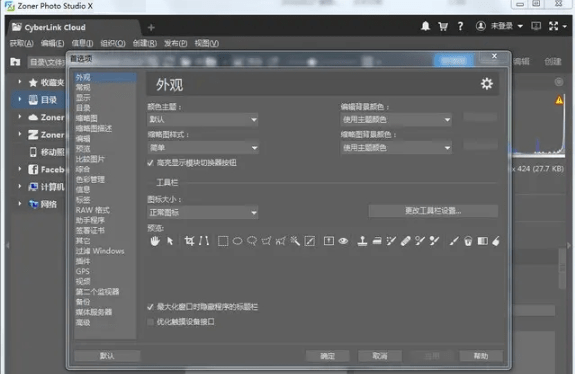Select RAW 格式 in preferences list

pyautogui.click(x=92, y=210)
